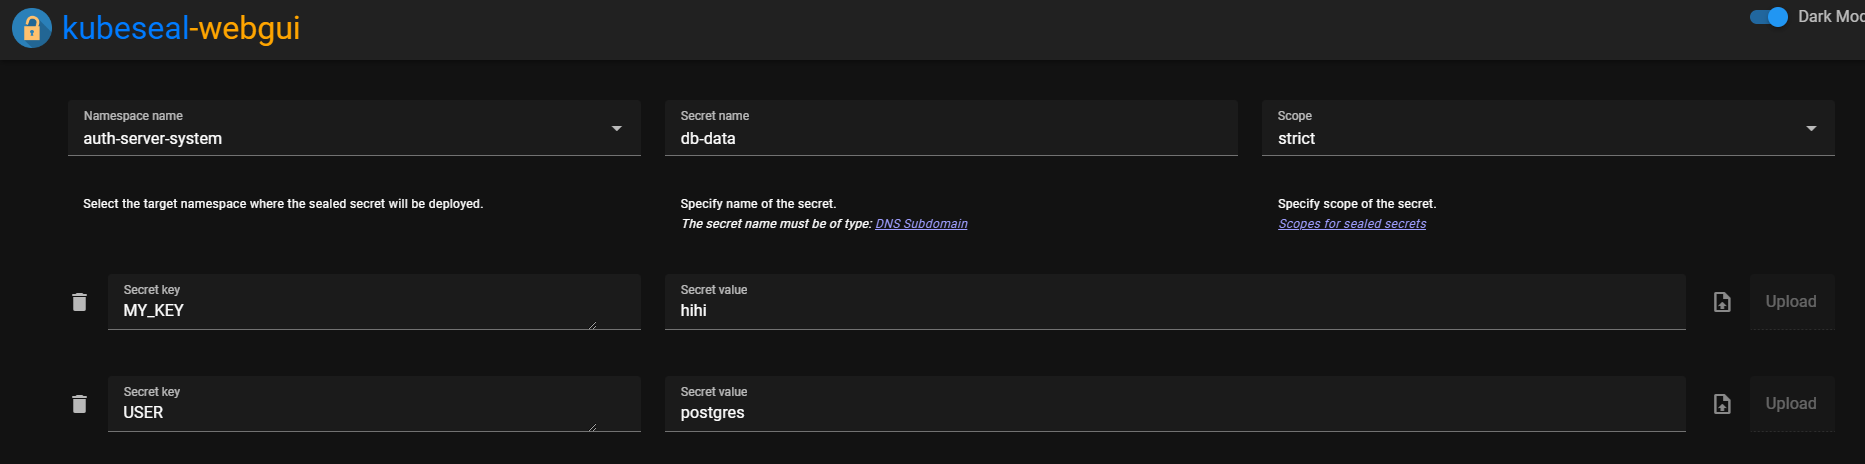Screen dimensions: 1865x464
Task: Click Upload button in USER row
Action: pyautogui.click(x=1791, y=404)
